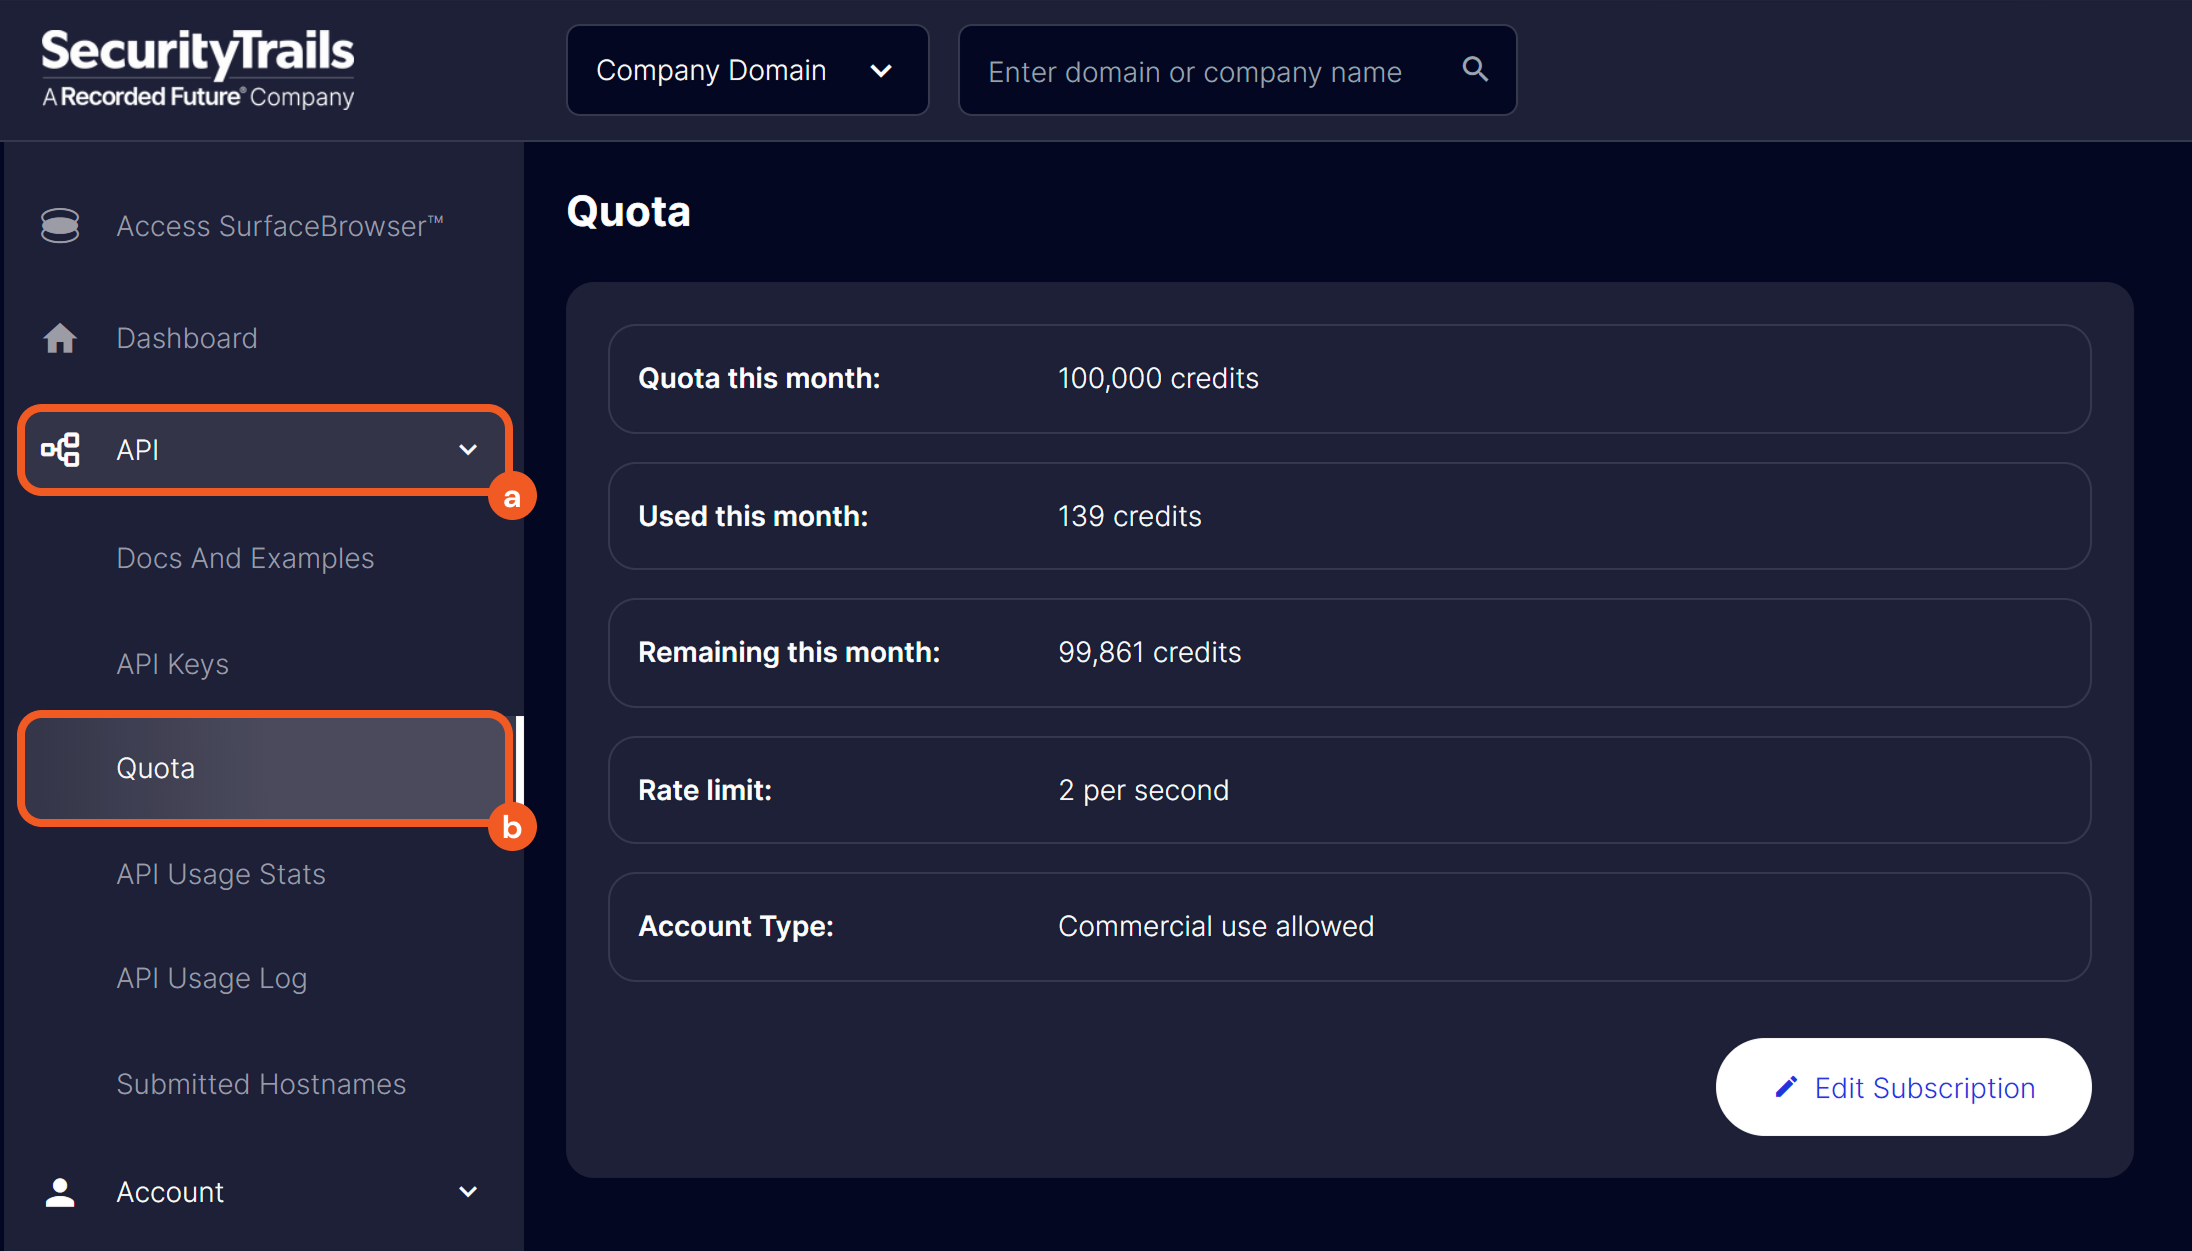Open Docs And Examples page
The height and width of the screenshot is (1251, 2192).
pyautogui.click(x=245, y=558)
